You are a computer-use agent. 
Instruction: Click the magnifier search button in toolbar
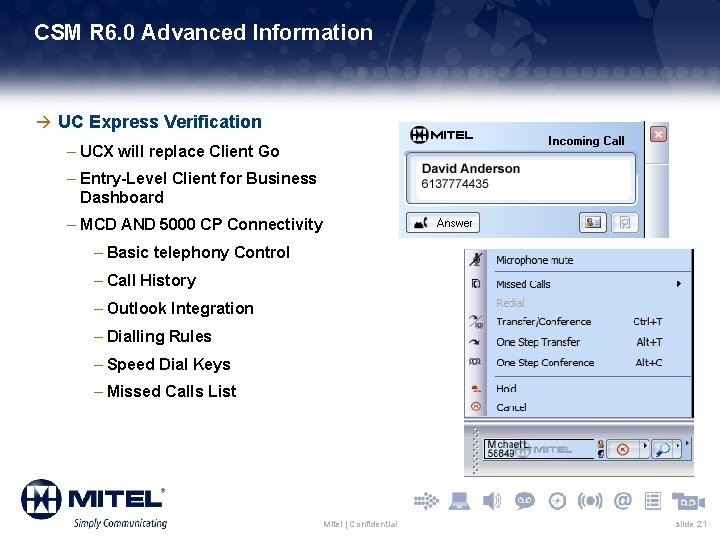click(x=663, y=450)
